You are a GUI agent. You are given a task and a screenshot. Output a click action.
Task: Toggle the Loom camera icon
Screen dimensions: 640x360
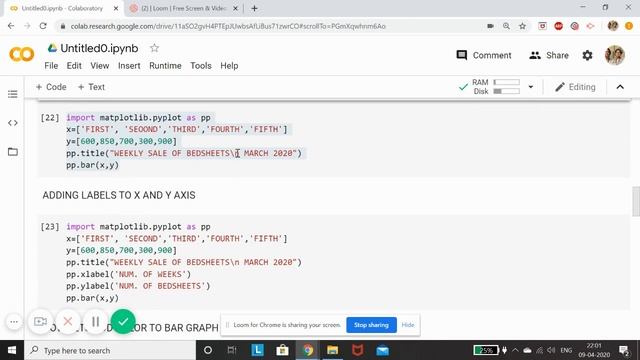point(40,322)
